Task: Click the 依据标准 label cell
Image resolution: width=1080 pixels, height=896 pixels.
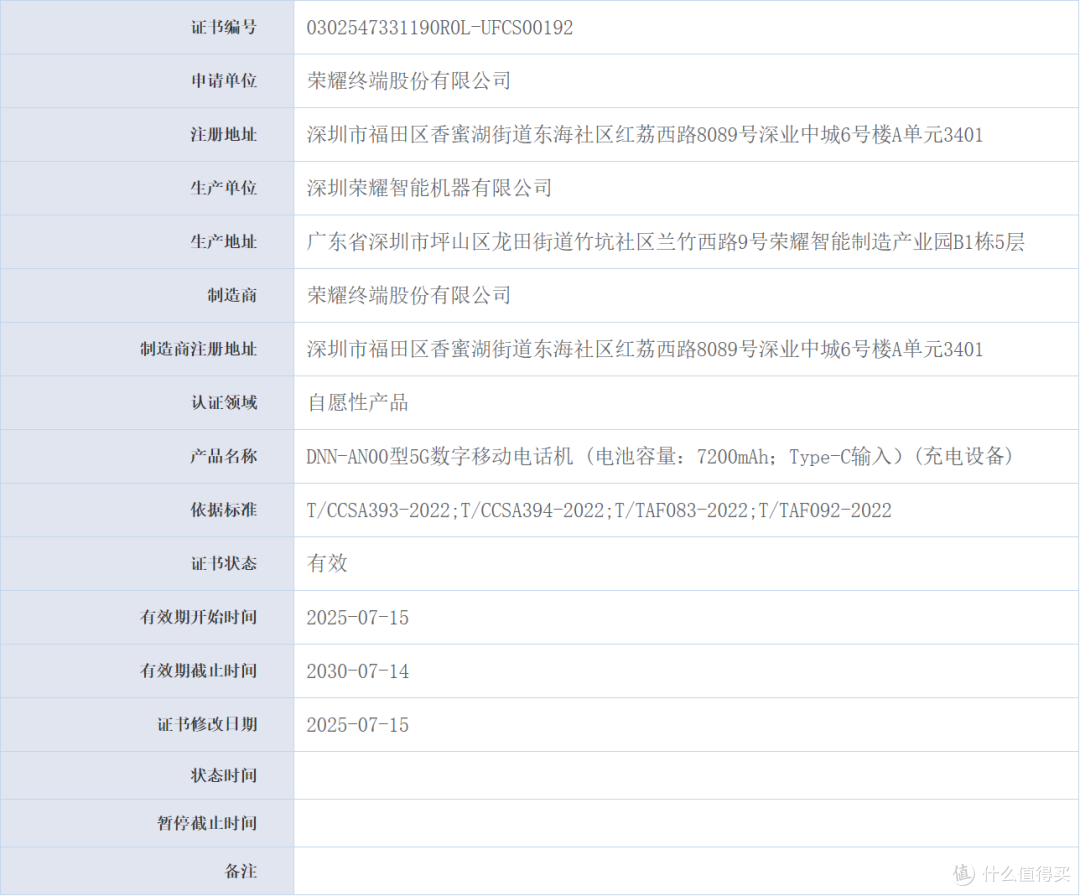Action: (x=147, y=510)
